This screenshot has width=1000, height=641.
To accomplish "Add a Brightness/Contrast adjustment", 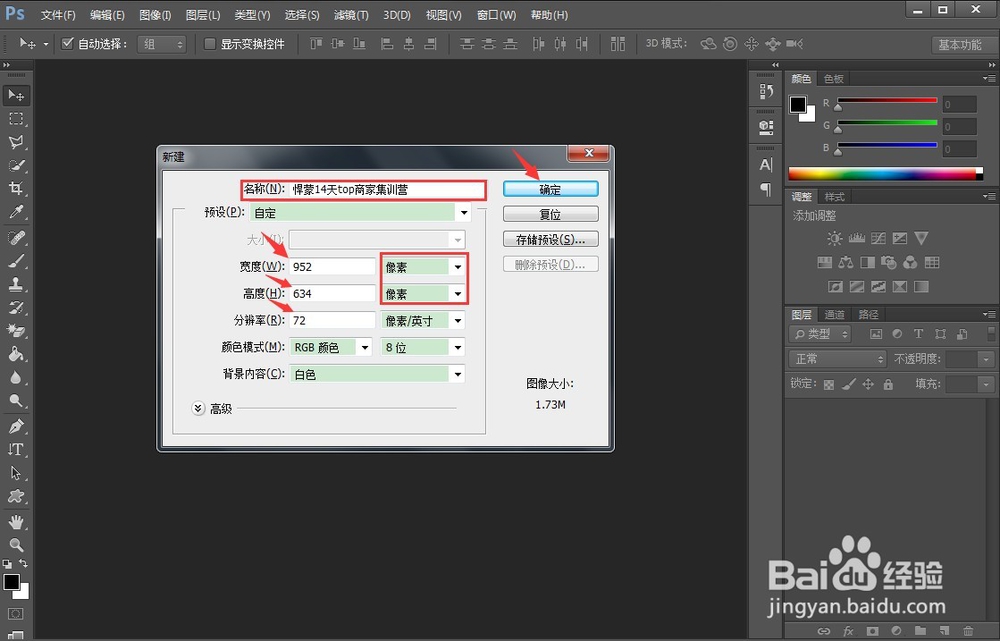I will click(834, 239).
